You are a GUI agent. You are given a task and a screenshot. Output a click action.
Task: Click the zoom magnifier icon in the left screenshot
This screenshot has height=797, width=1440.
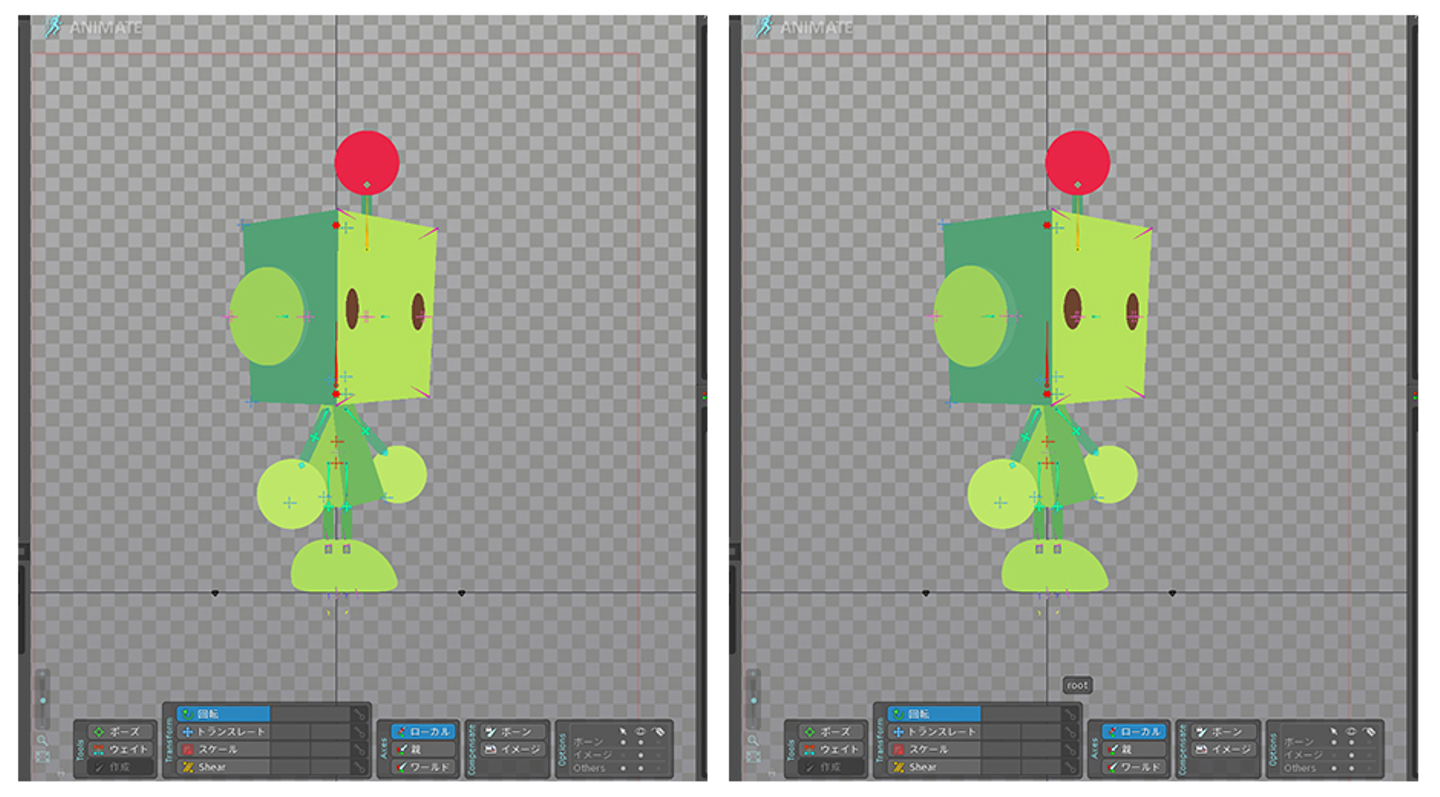(42, 741)
